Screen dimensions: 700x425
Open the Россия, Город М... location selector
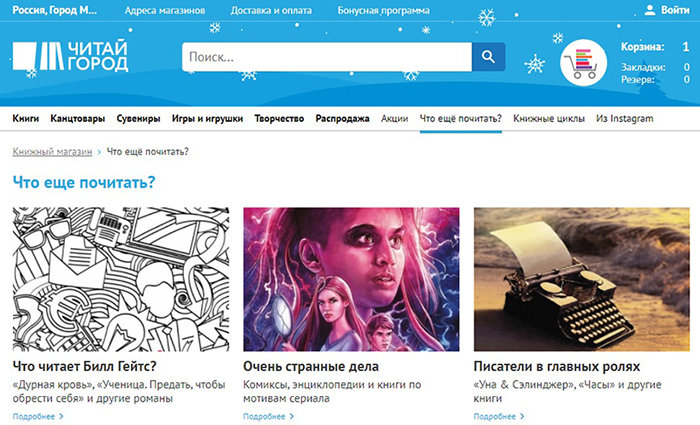tap(54, 10)
